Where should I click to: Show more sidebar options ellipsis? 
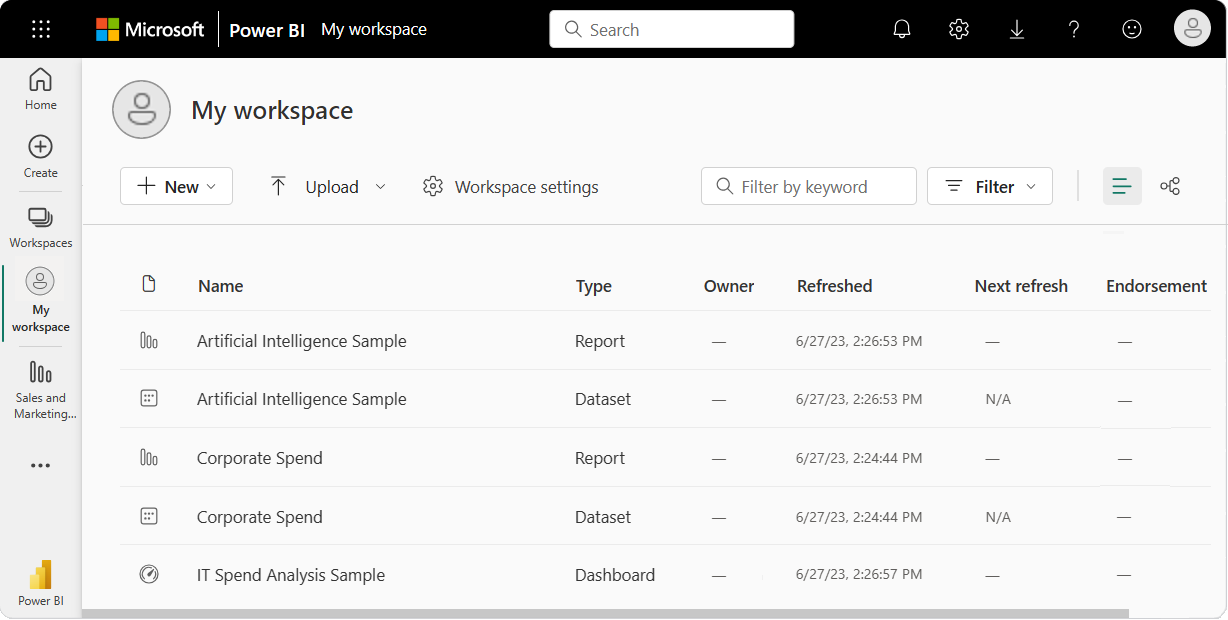click(41, 465)
